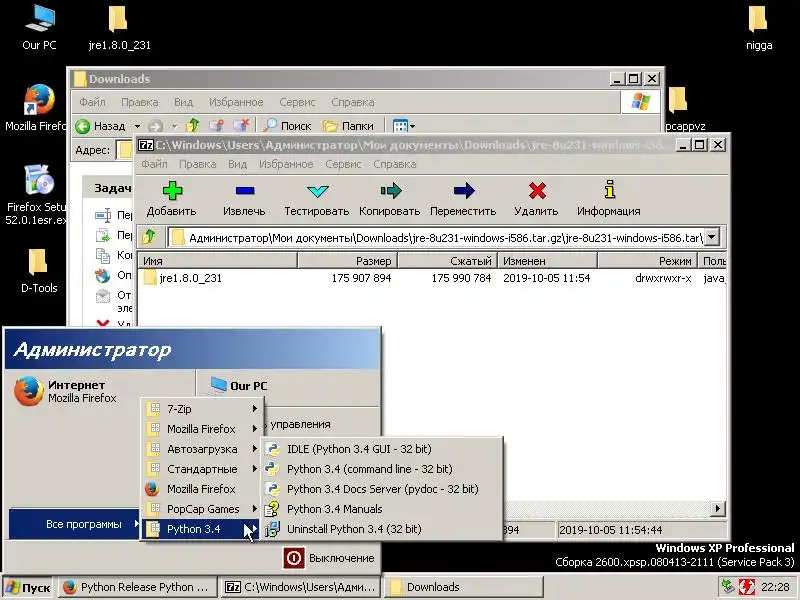Screen dimensions: 800x600
Task: Click the blue Извлечь (Extract) minus icon
Action: click(245, 191)
